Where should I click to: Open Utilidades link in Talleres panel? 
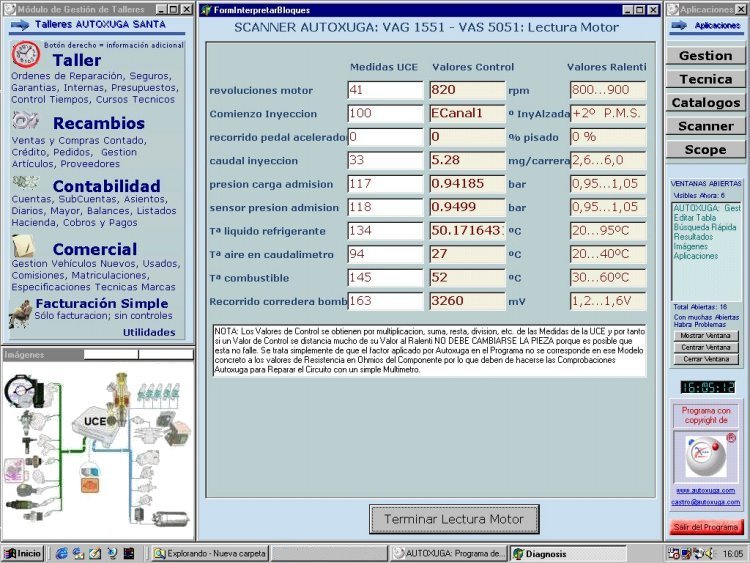click(149, 332)
